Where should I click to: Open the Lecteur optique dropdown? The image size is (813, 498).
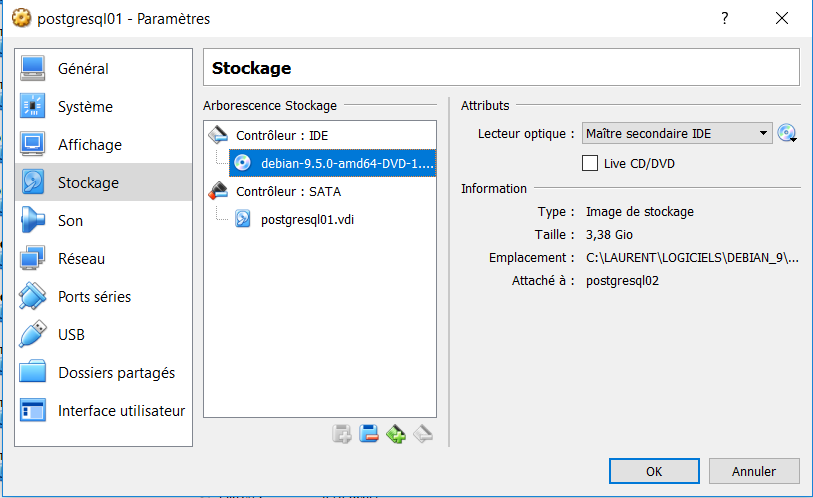(677, 133)
